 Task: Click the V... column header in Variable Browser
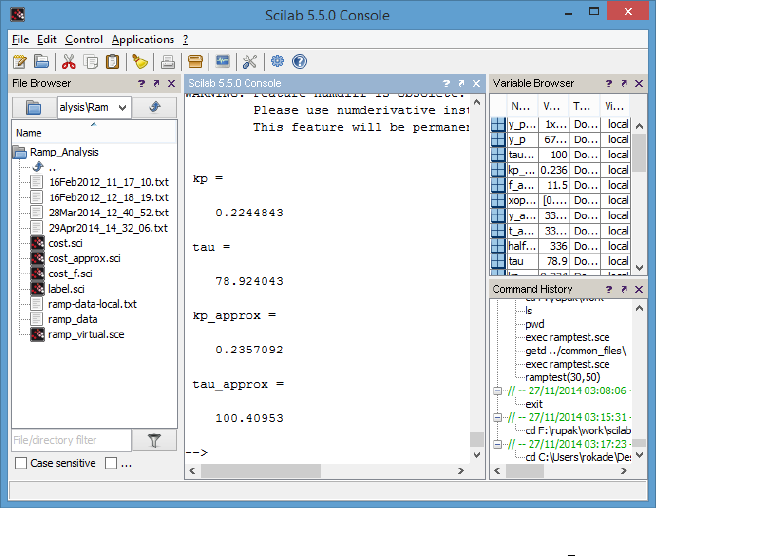554,106
